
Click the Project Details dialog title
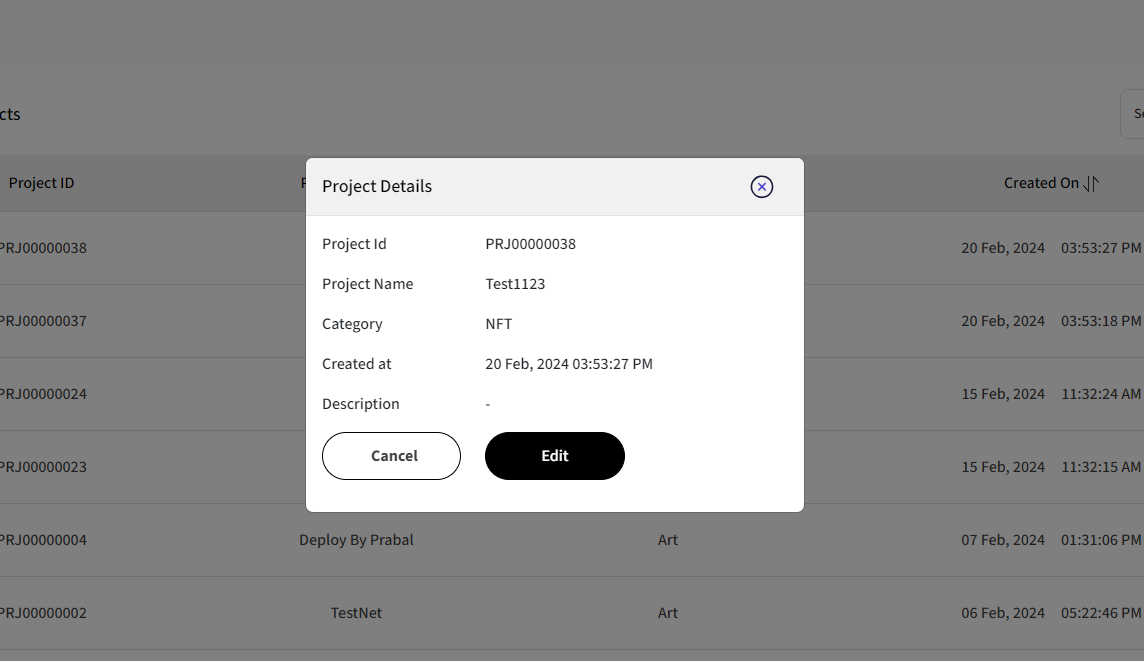pos(377,187)
